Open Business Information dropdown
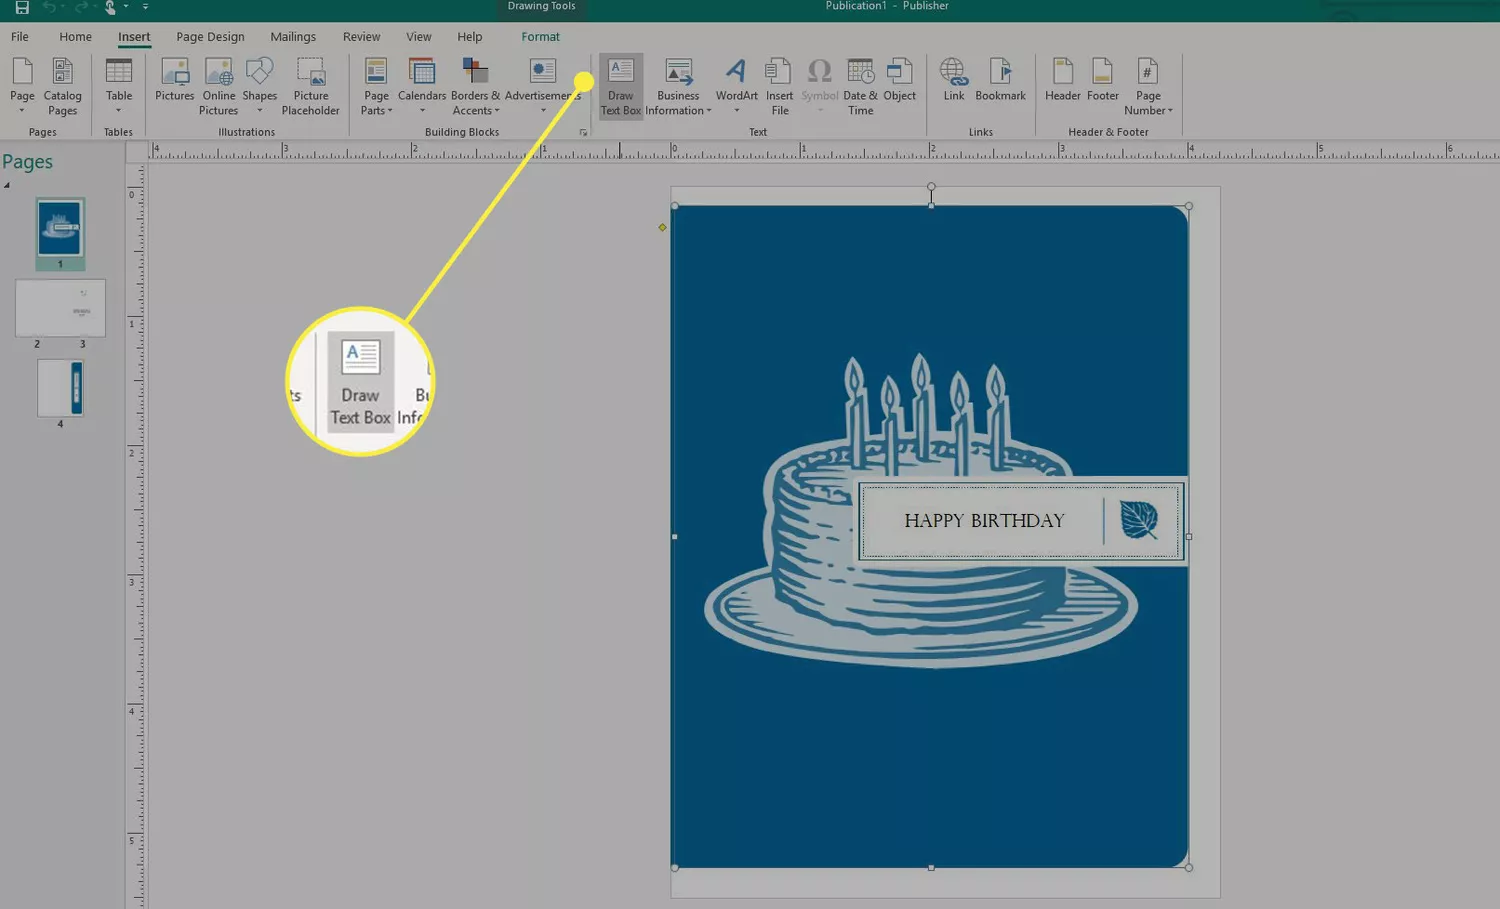1500x909 pixels. click(x=678, y=86)
